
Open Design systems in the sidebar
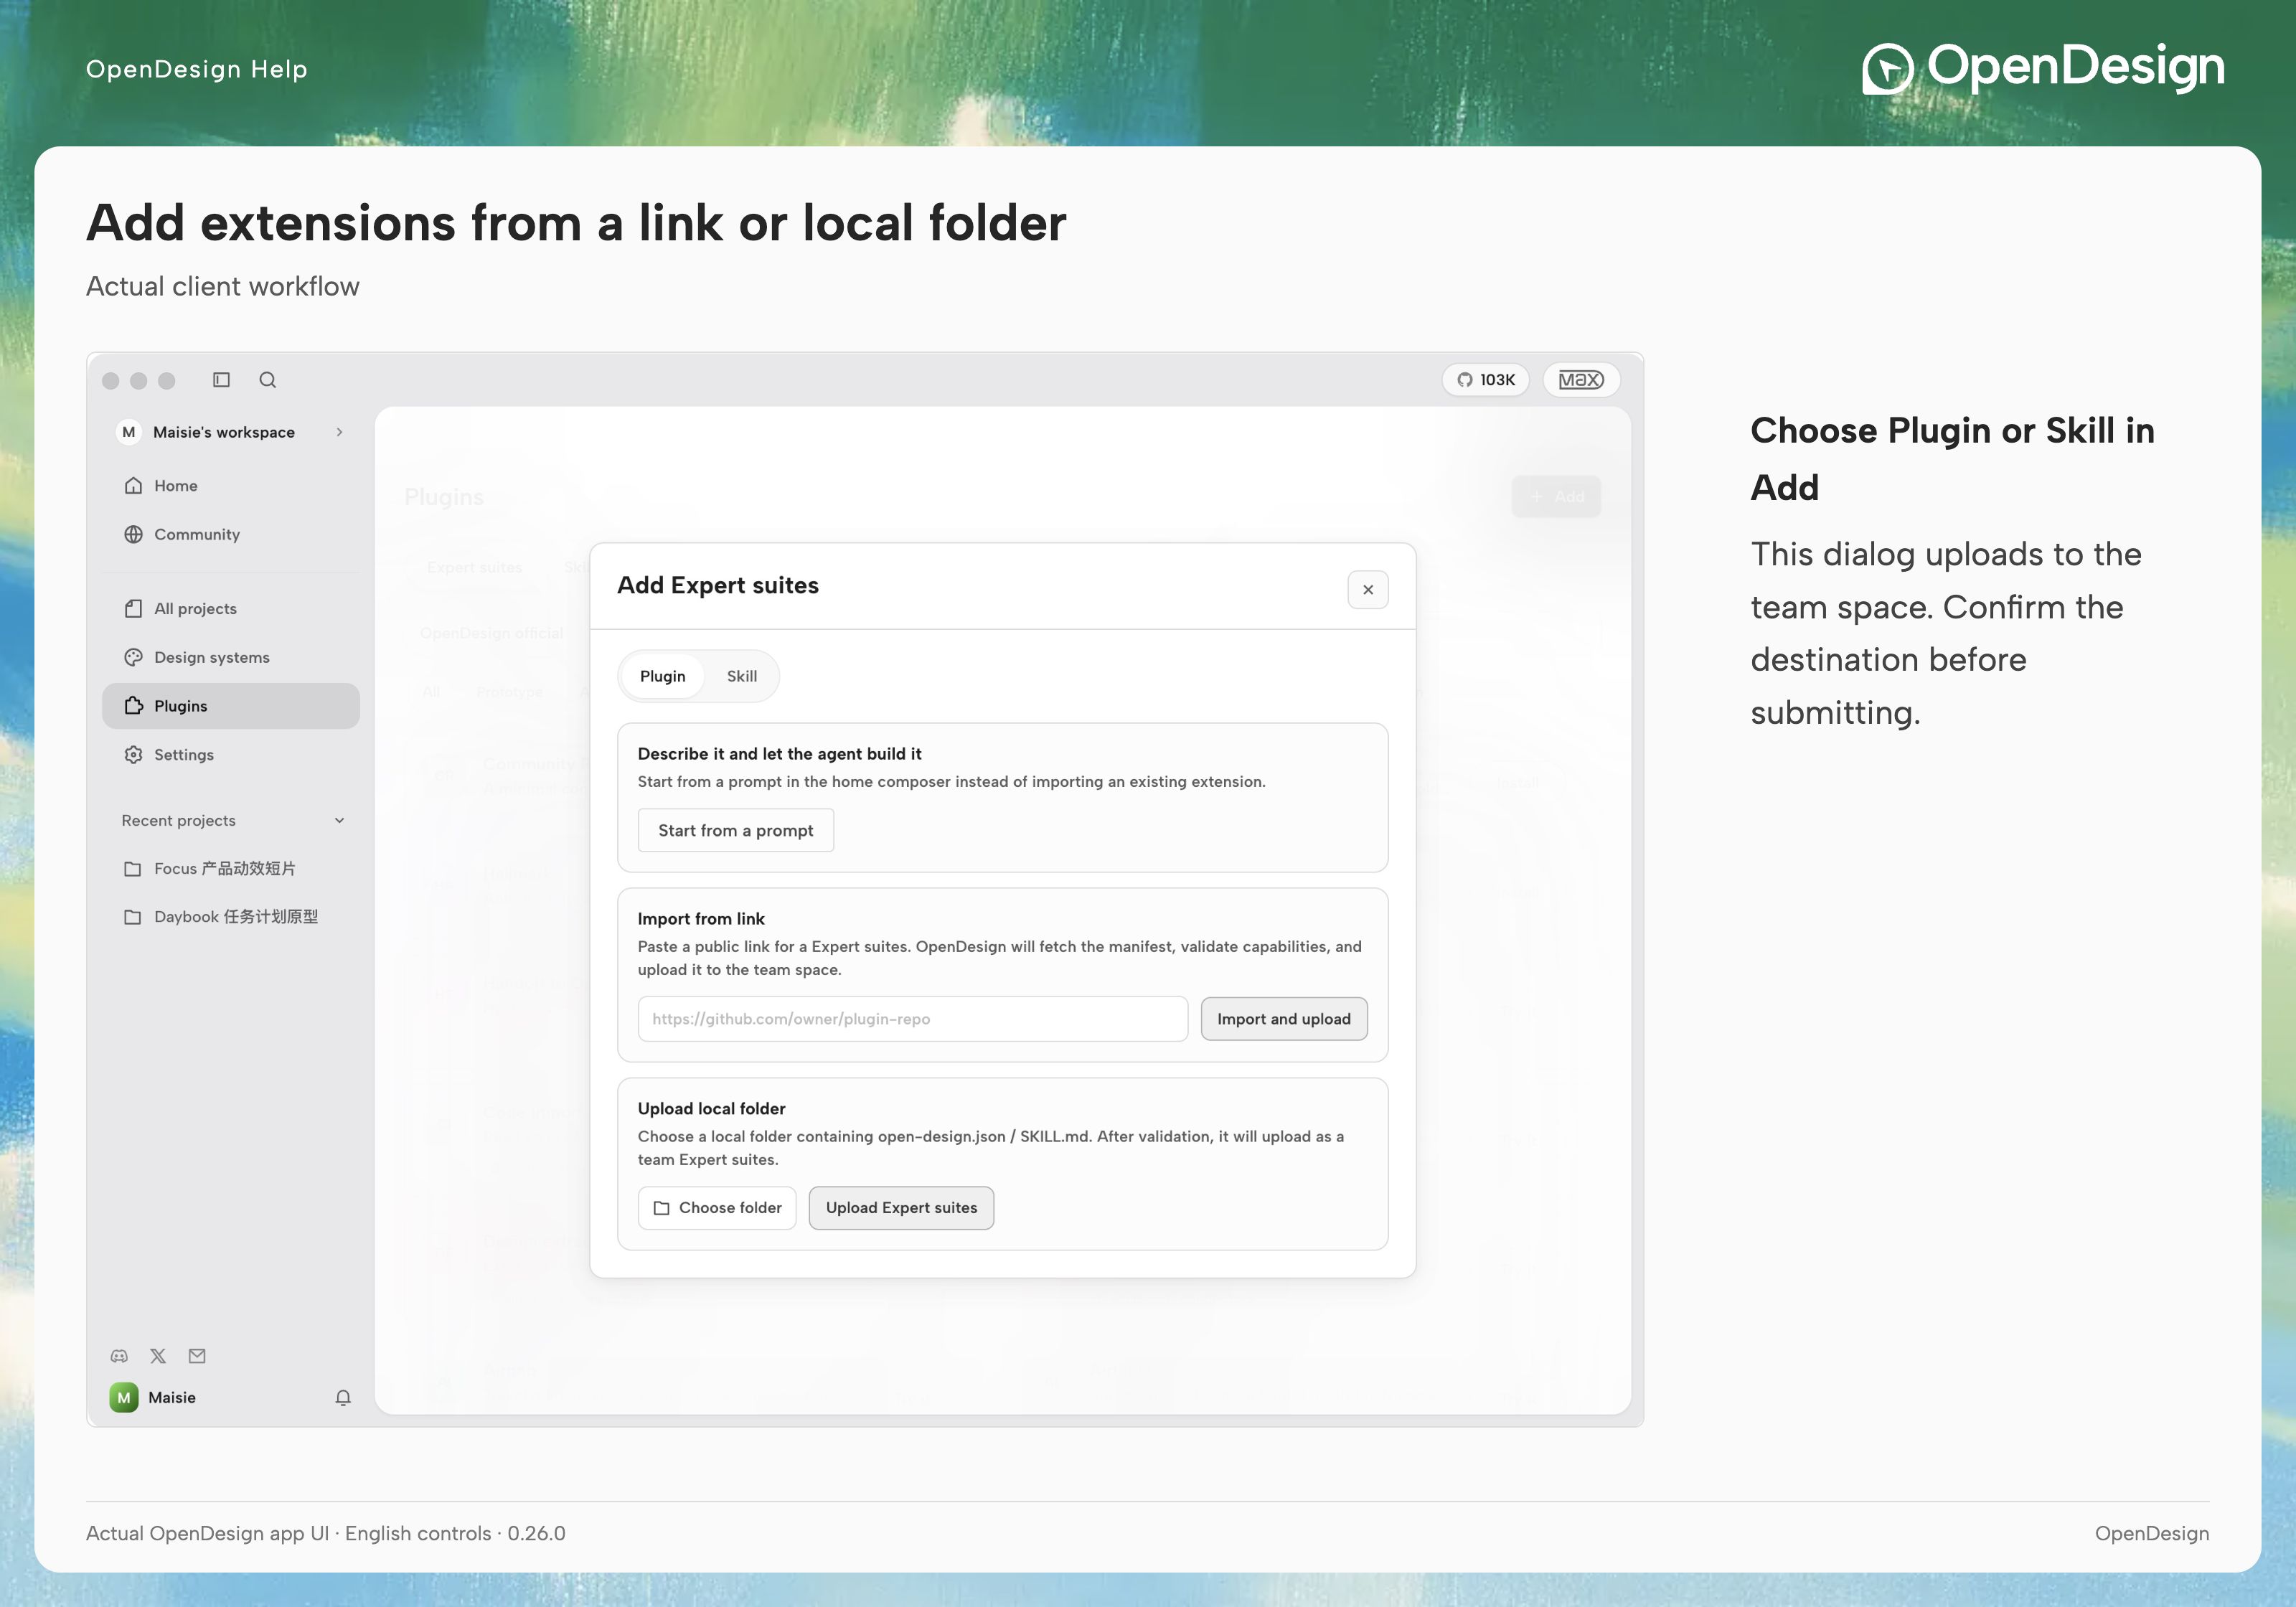(231, 658)
